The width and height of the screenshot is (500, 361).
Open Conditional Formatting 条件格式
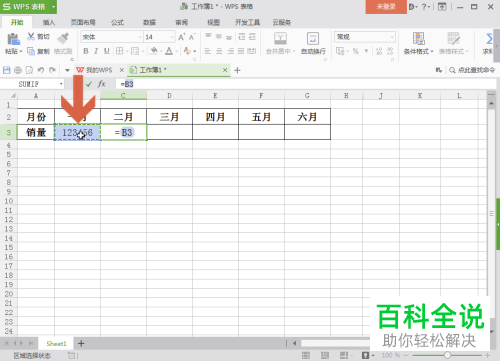click(418, 43)
